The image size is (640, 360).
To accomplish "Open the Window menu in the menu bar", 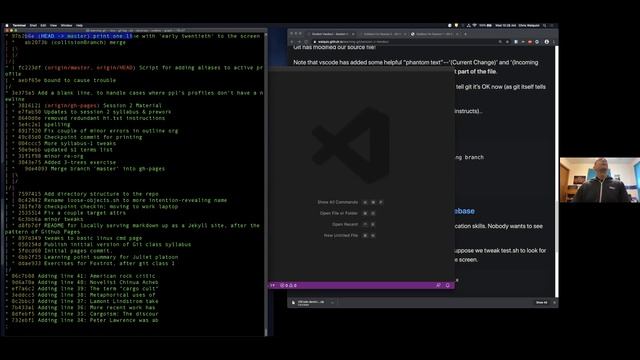I will click(x=66, y=25).
